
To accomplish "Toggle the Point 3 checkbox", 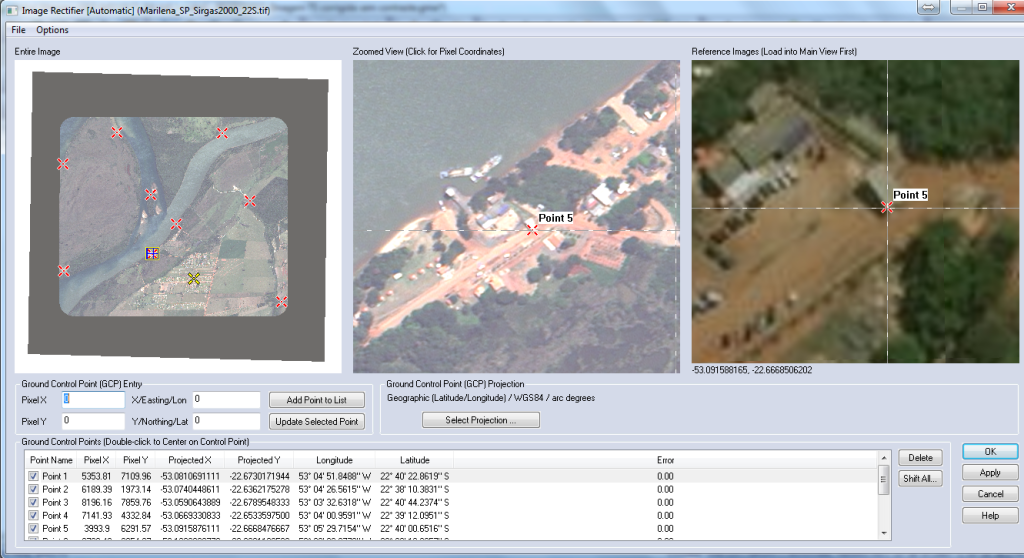I will coord(35,502).
